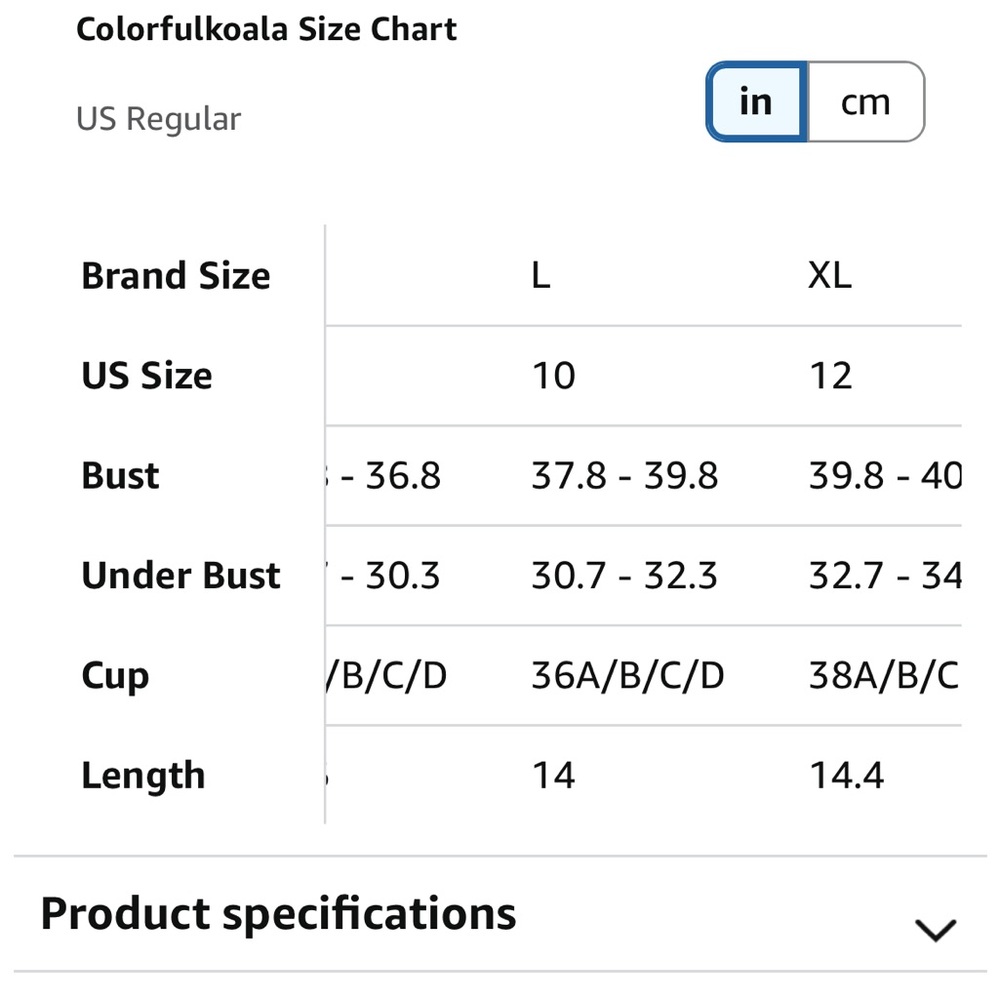1000x1000 pixels.
Task: Click the Colorfulkoala Size Chart heading
Action: point(266,29)
